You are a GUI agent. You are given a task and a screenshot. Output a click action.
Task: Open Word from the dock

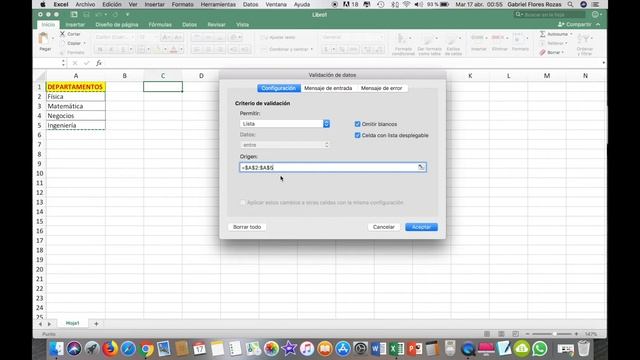coord(378,349)
